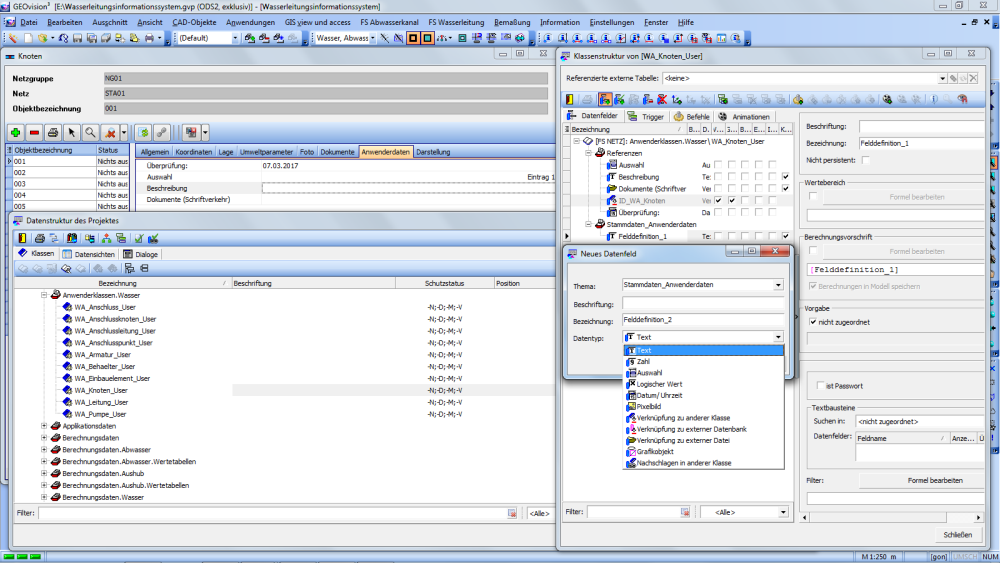
Task: Switch to the Koordinaten tab in Knoten
Action: pos(193,152)
